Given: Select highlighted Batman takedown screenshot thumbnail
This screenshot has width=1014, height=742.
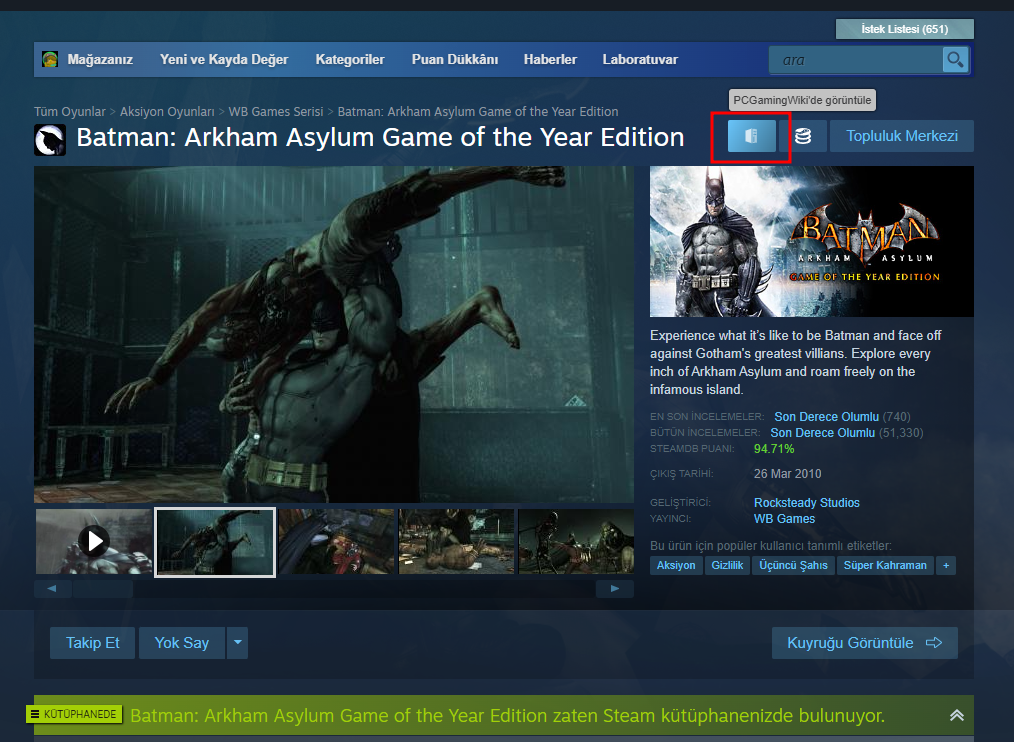Looking at the screenshot, I should point(215,542).
